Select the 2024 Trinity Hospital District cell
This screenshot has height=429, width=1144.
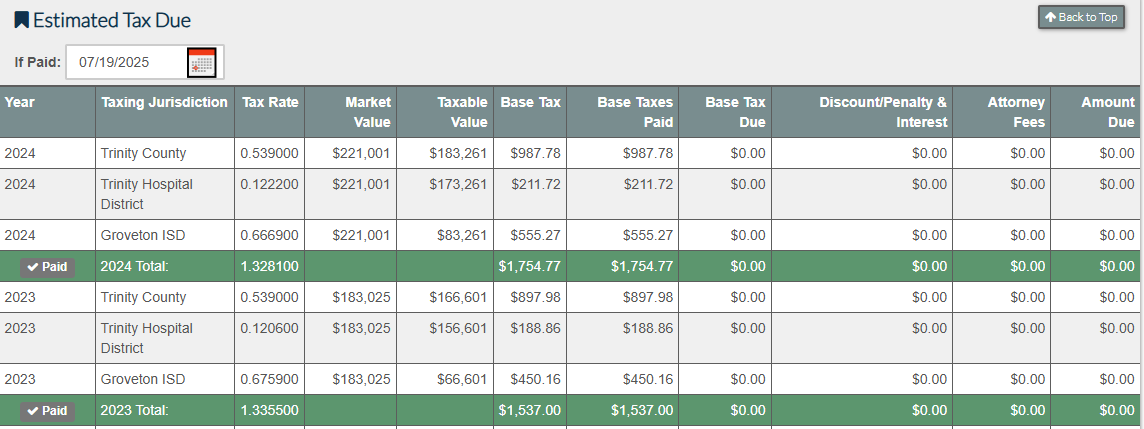146,194
